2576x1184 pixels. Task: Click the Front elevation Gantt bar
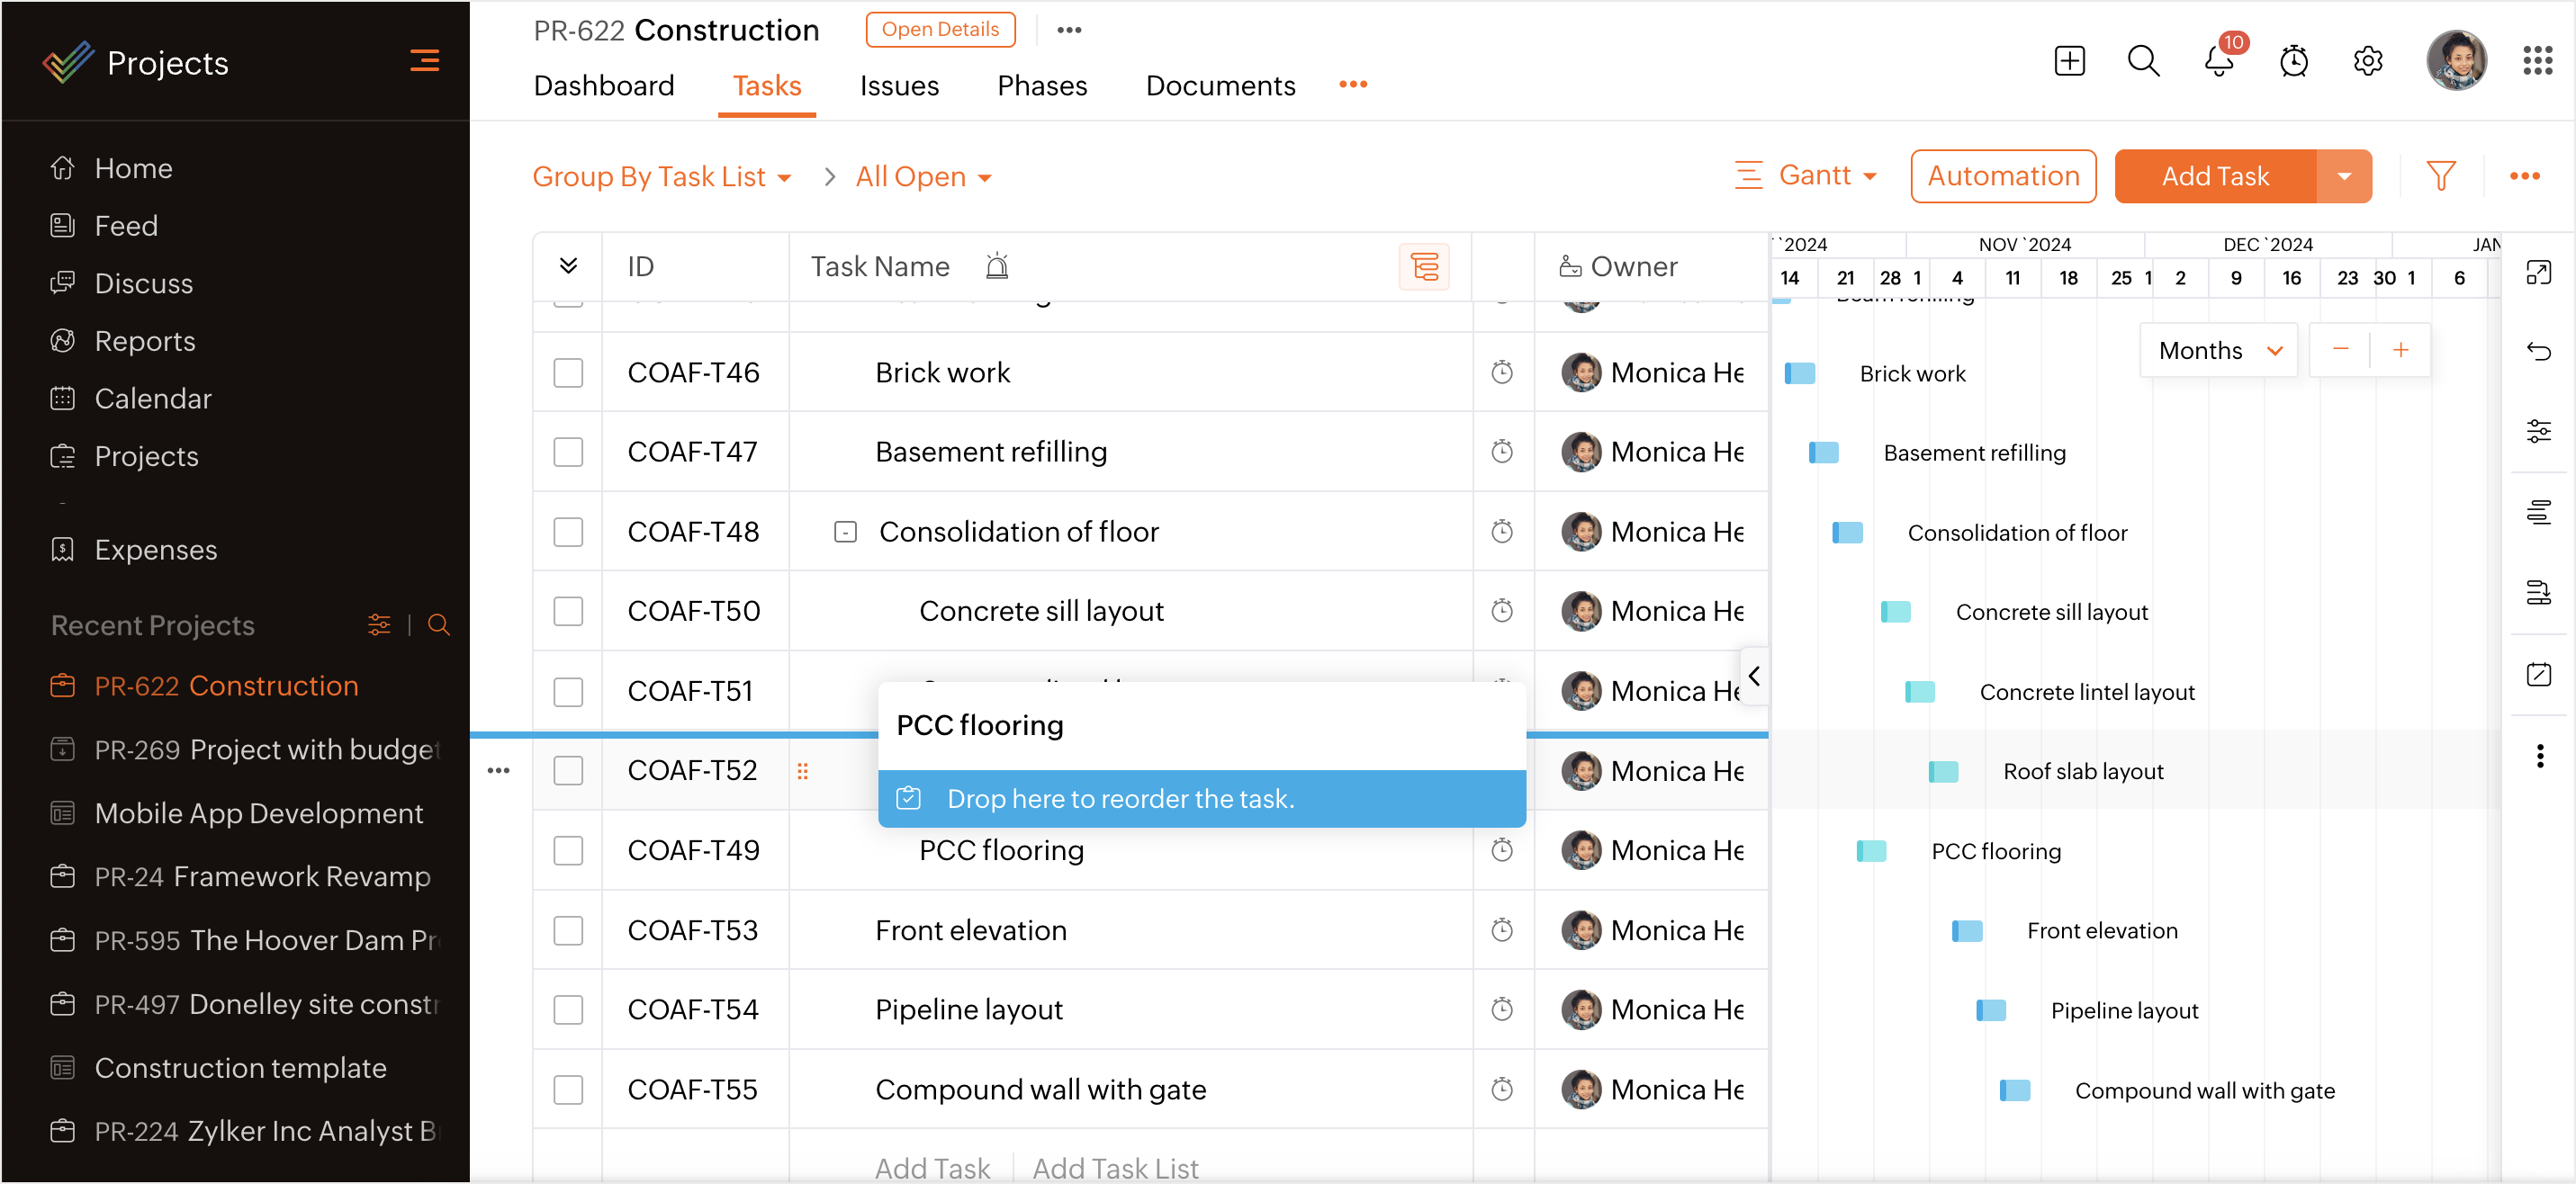tap(1967, 931)
